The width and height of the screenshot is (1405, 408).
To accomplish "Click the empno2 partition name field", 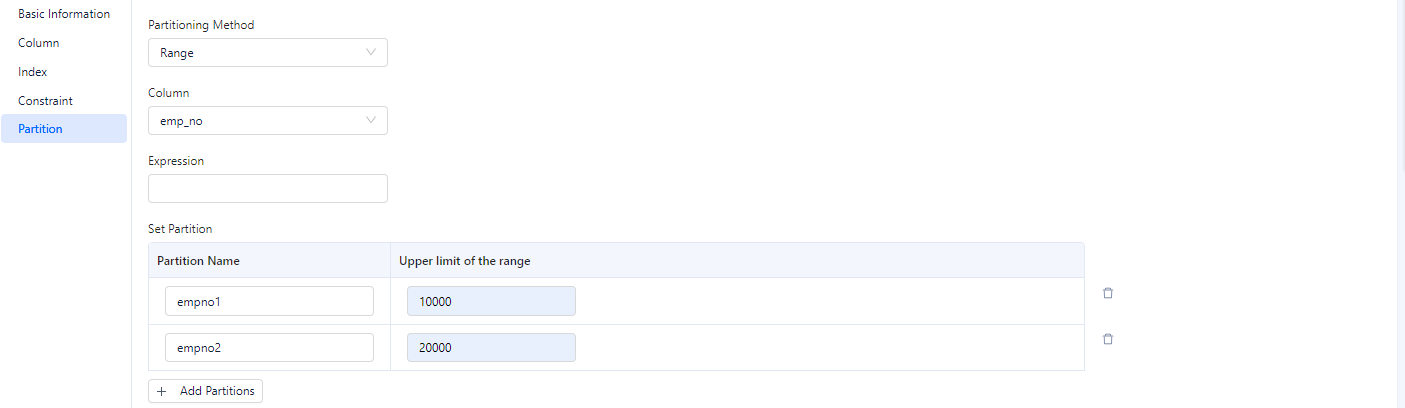I will click(269, 348).
